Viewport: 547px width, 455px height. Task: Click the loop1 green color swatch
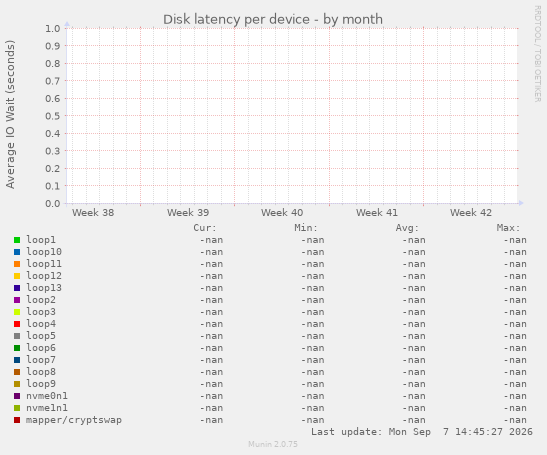coord(17,240)
